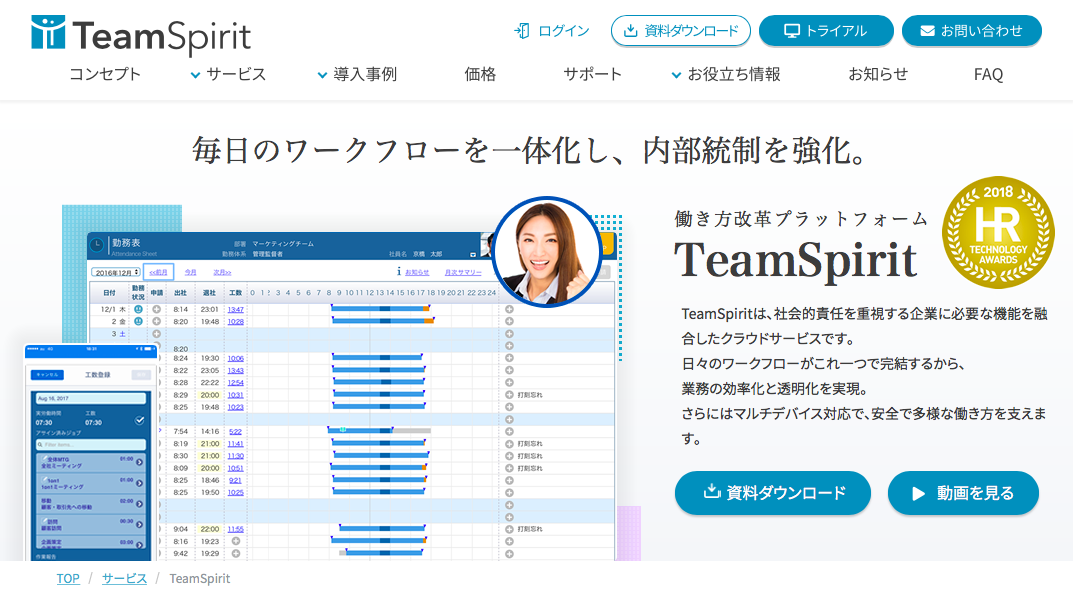Click the 働き方改革プラットフォーム heading text

[801, 219]
